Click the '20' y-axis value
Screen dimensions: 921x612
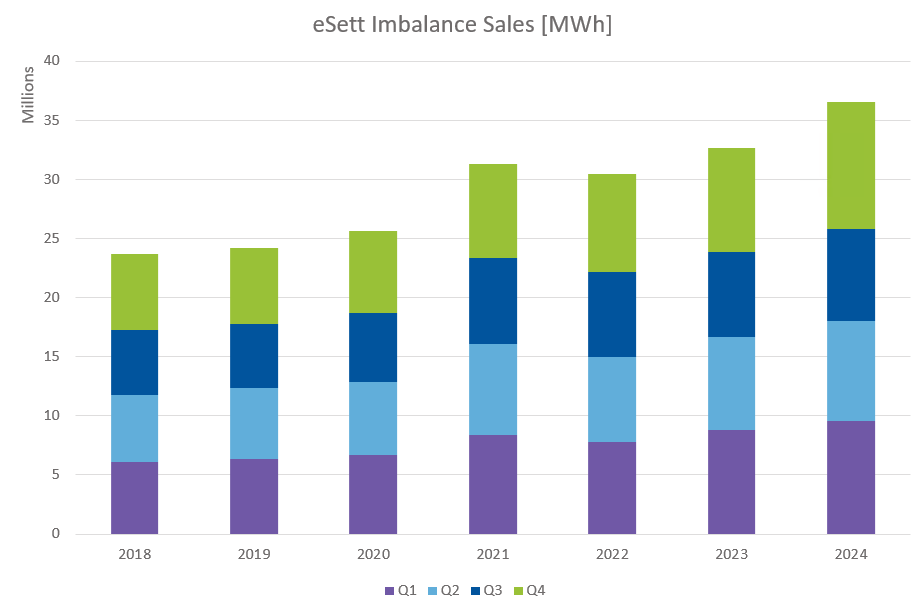tap(52, 297)
